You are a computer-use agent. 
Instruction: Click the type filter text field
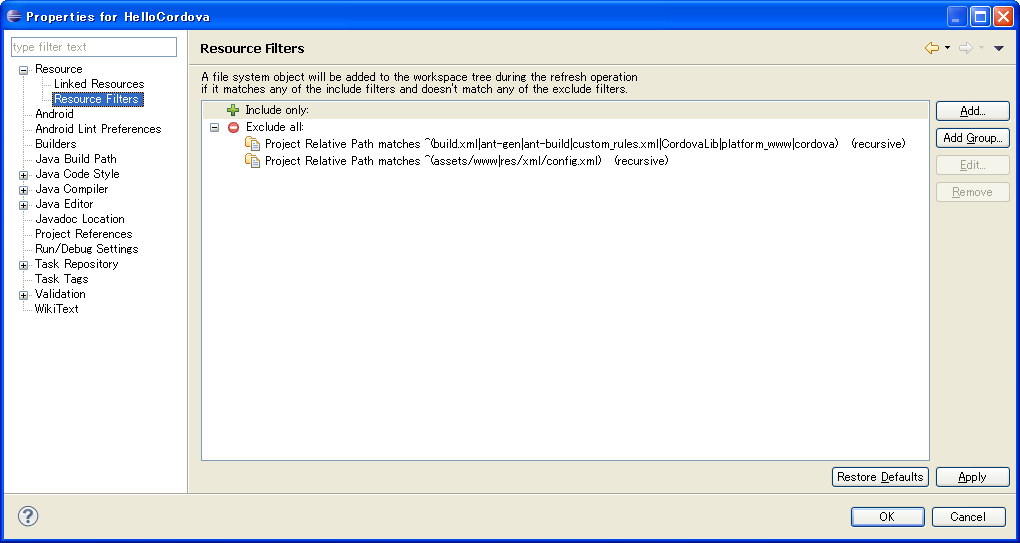tap(93, 47)
